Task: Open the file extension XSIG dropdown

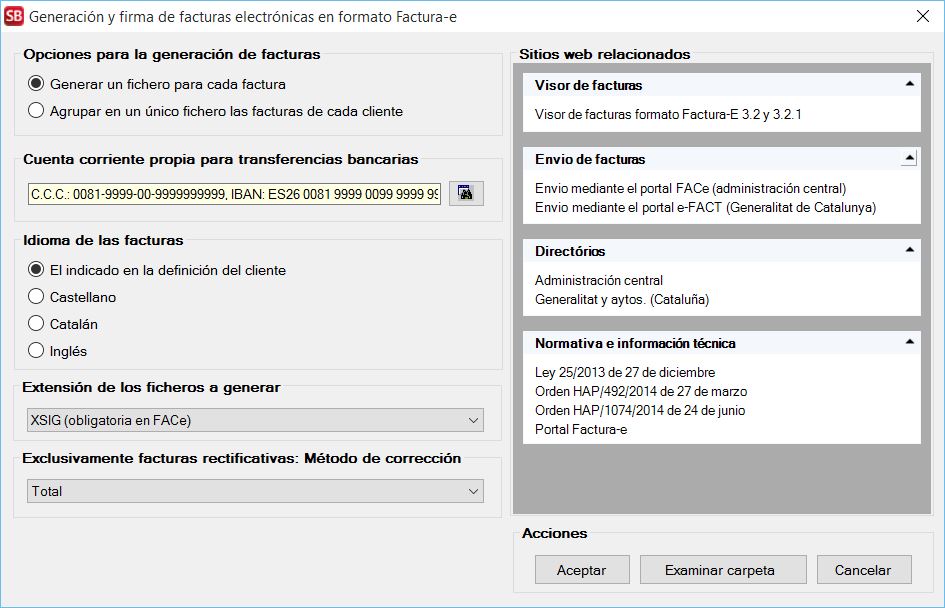Action: 255,421
